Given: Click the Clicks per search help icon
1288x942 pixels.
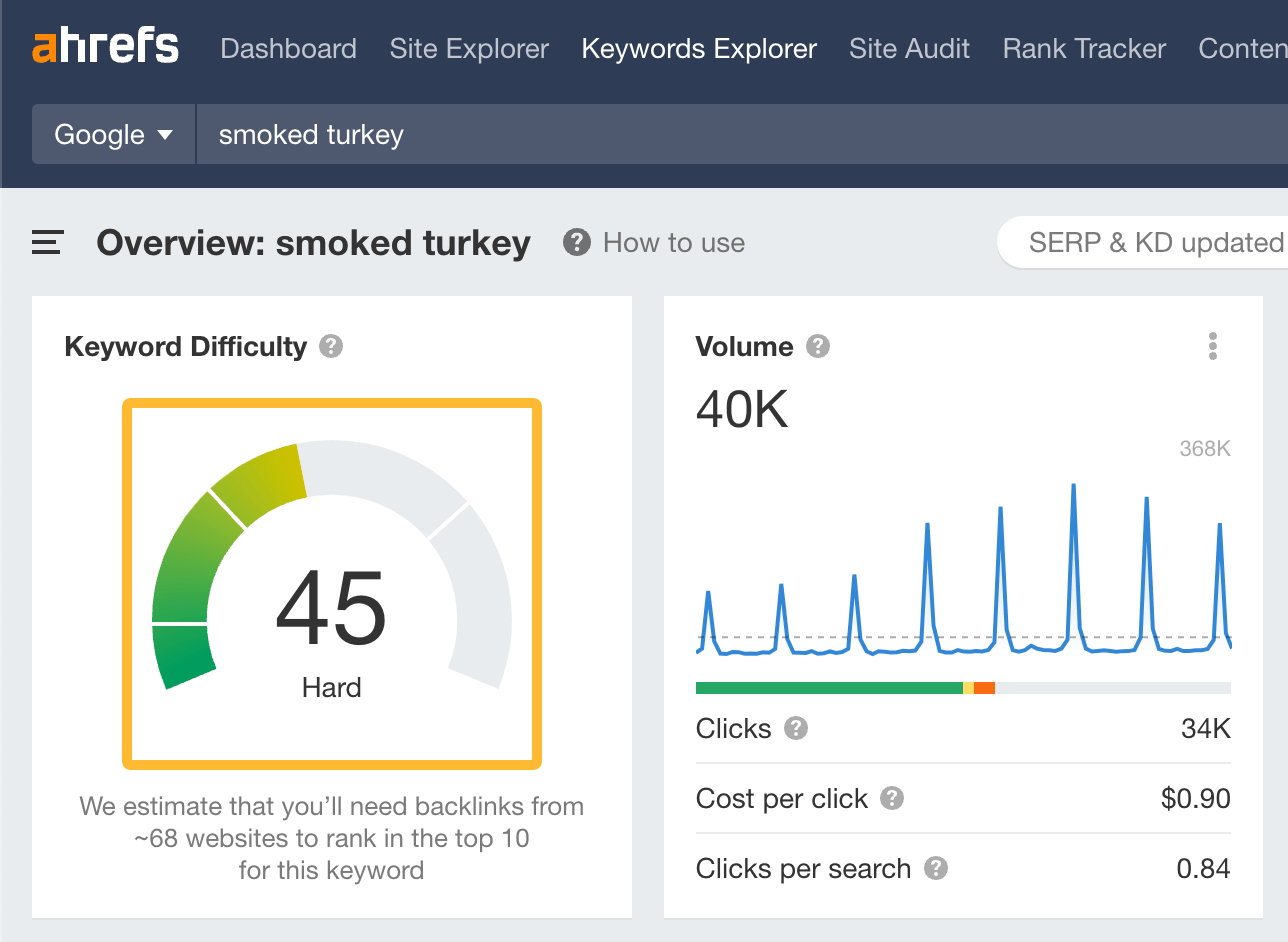Looking at the screenshot, I should pyautogui.click(x=937, y=869).
